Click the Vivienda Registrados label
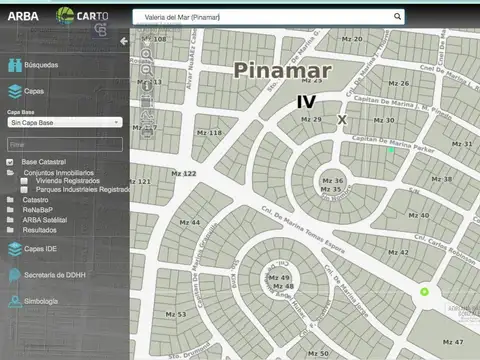 tap(68, 181)
